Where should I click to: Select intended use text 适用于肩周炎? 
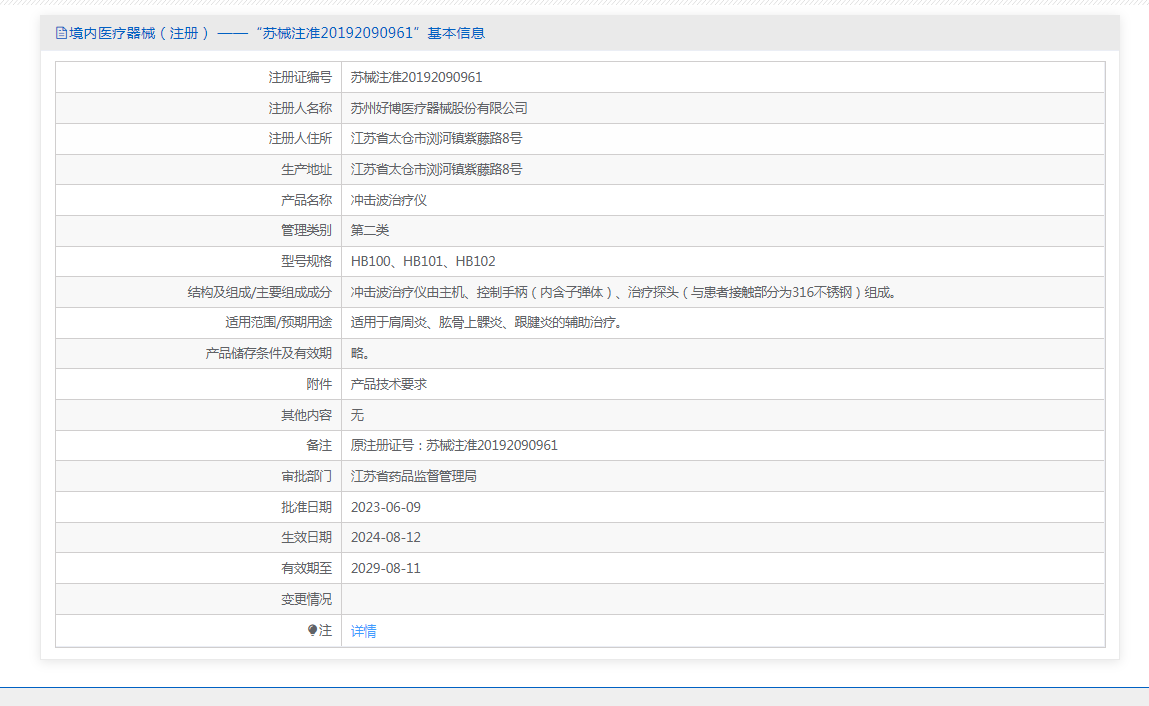tap(488, 323)
